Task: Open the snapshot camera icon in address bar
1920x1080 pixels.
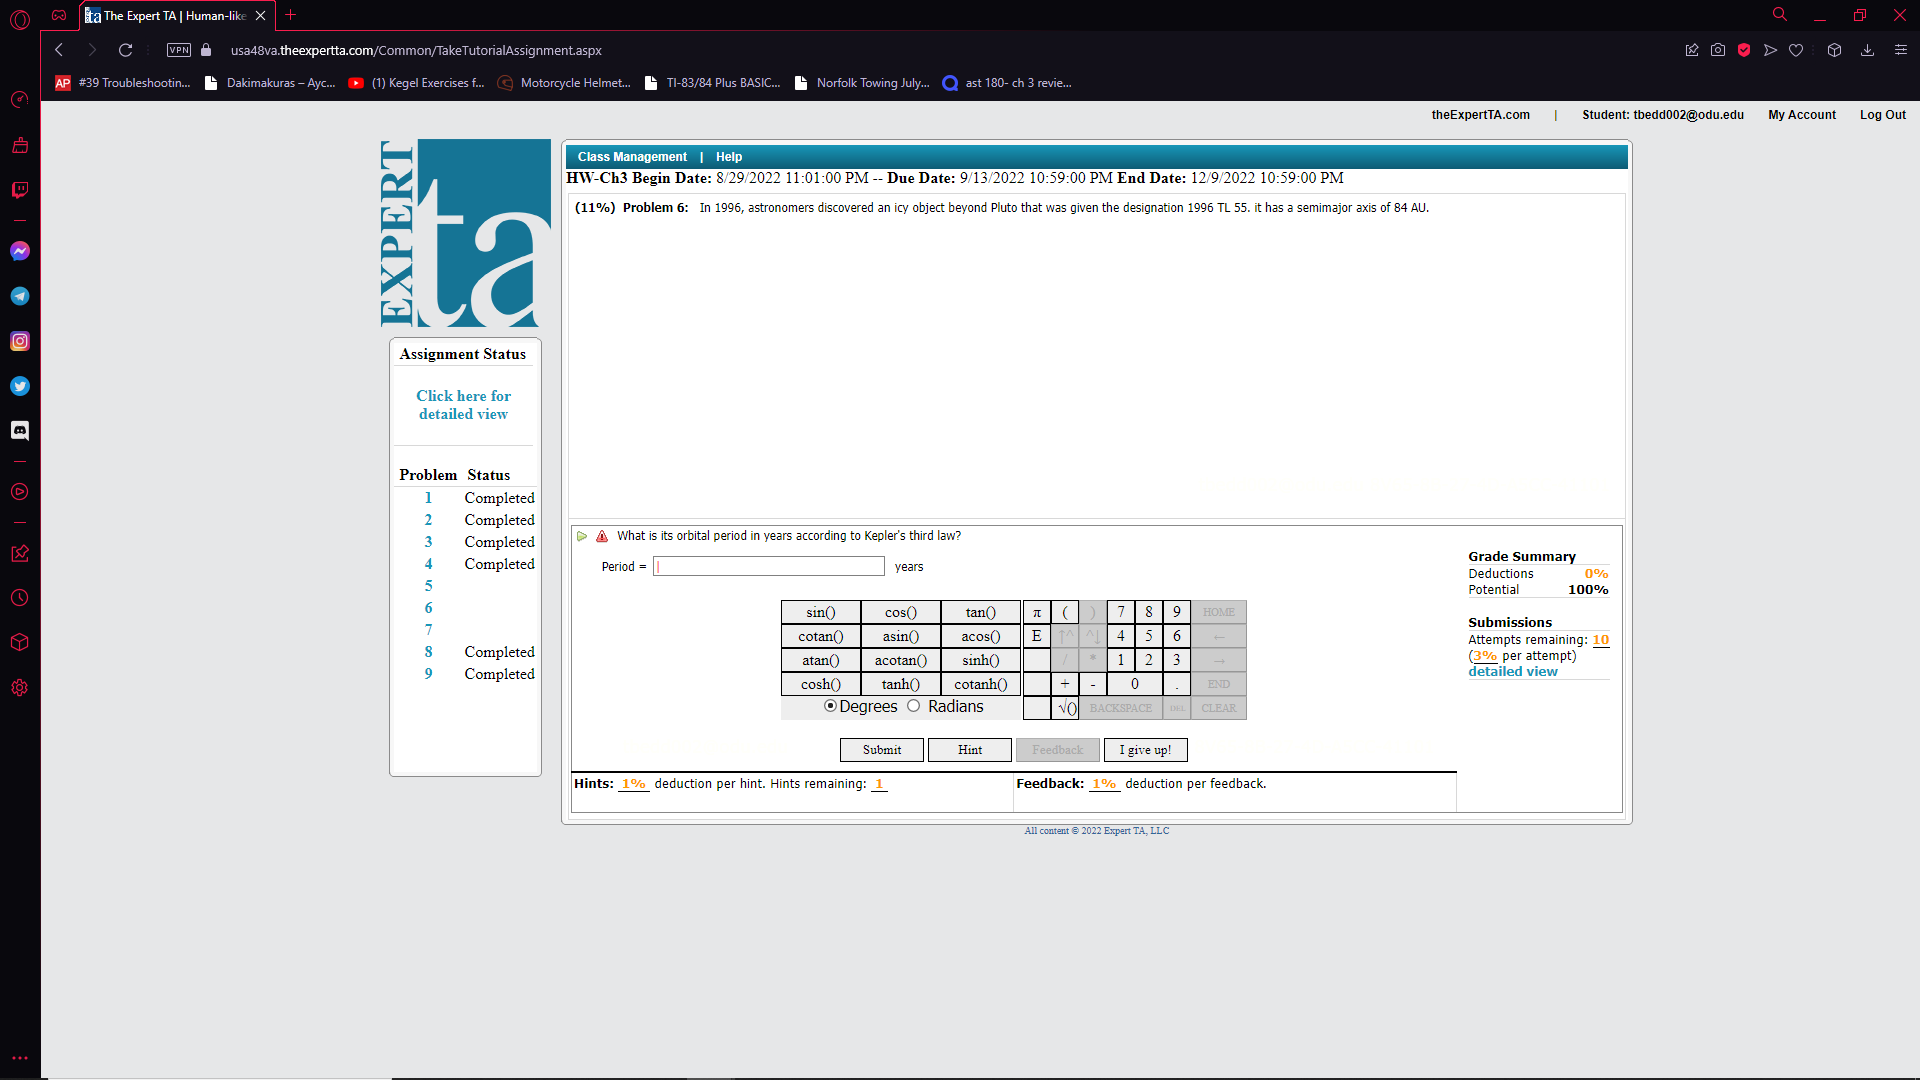Action: pos(1718,50)
